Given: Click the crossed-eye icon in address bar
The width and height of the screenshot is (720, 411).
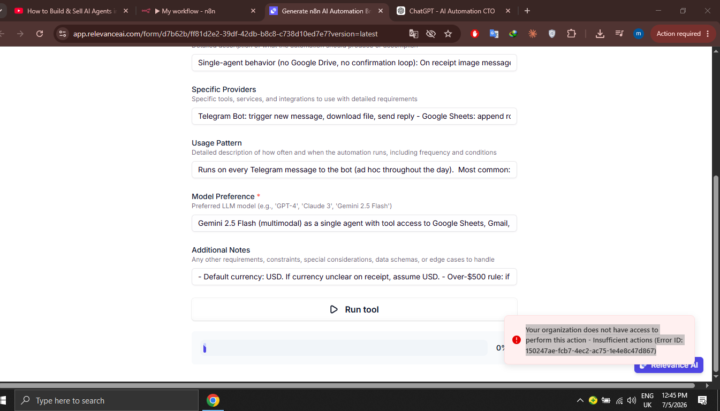Looking at the screenshot, I should tap(431, 34).
